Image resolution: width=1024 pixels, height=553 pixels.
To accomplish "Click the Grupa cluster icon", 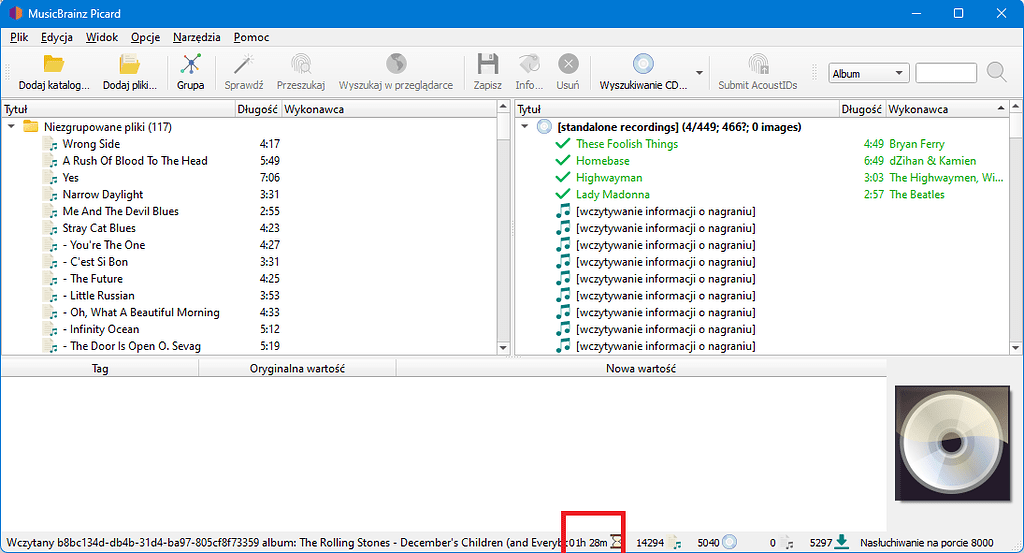I will 191,64.
